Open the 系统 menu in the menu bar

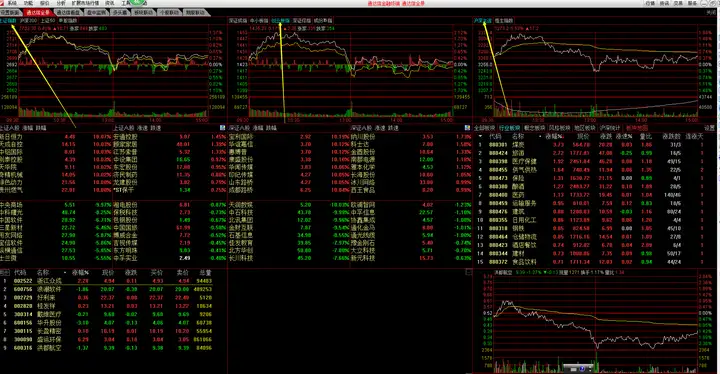[x=12, y=3]
